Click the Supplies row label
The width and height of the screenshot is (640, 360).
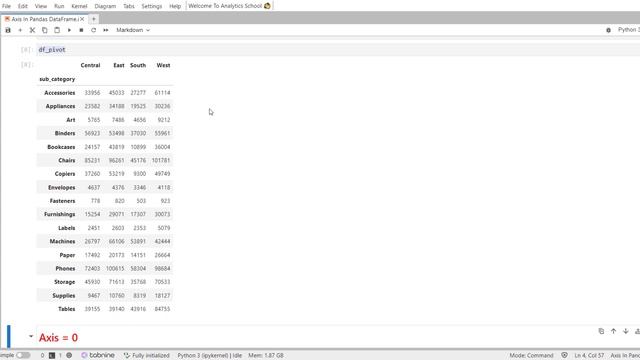(64, 296)
